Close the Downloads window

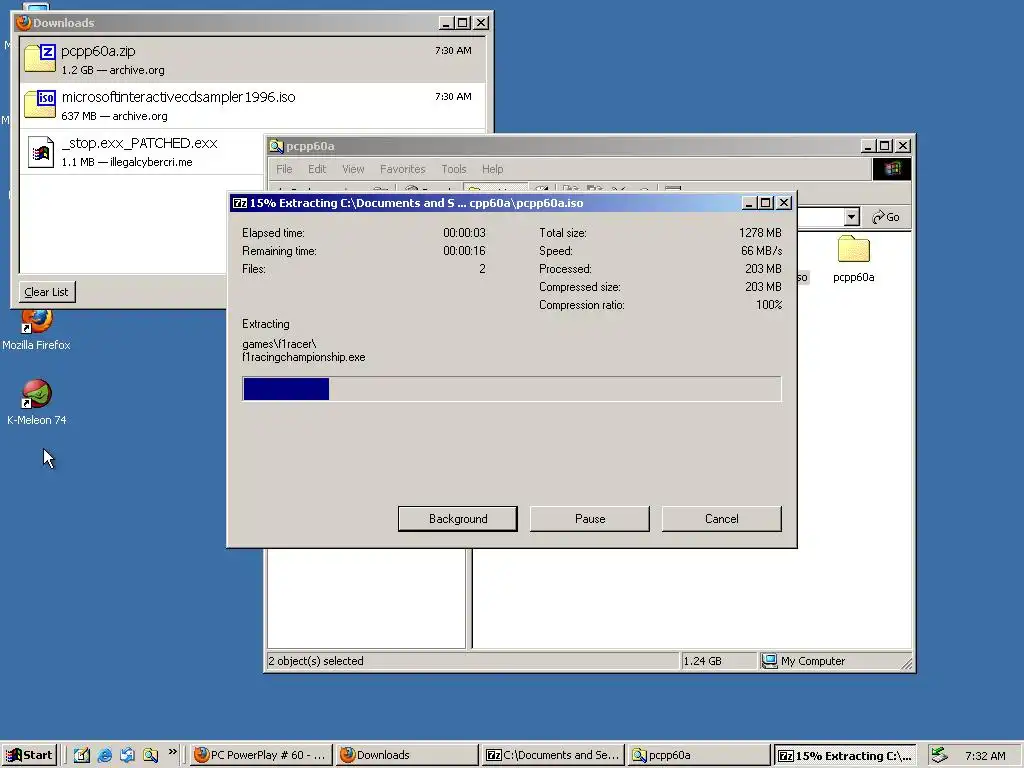pos(481,22)
